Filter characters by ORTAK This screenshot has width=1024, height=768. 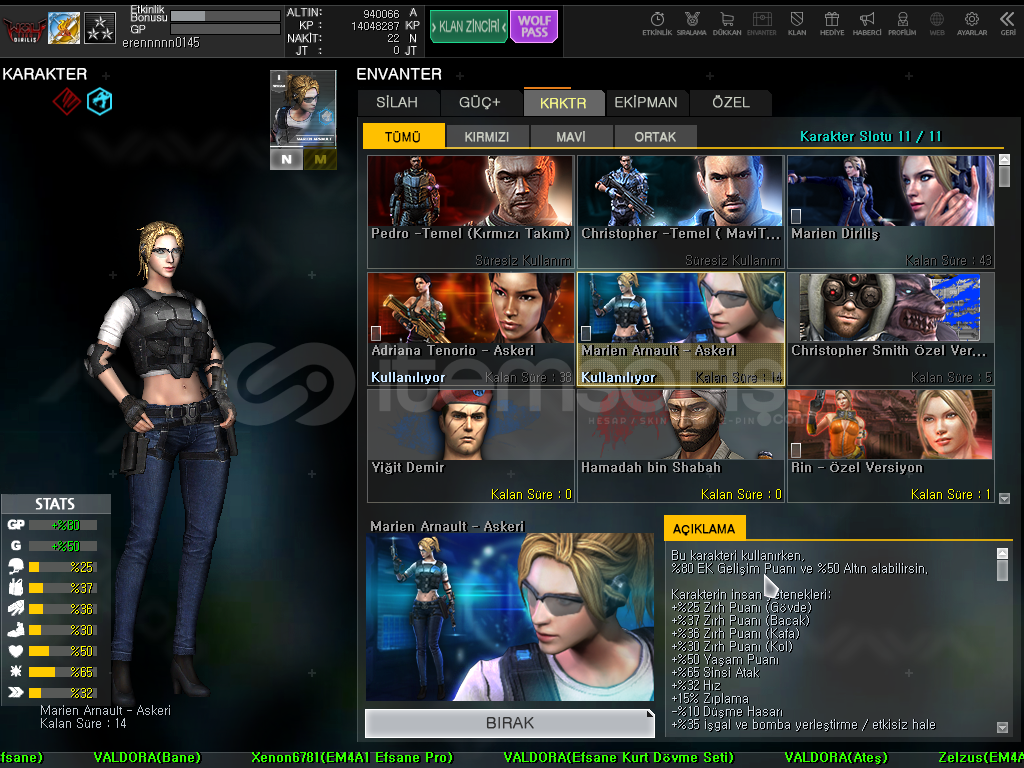click(655, 136)
